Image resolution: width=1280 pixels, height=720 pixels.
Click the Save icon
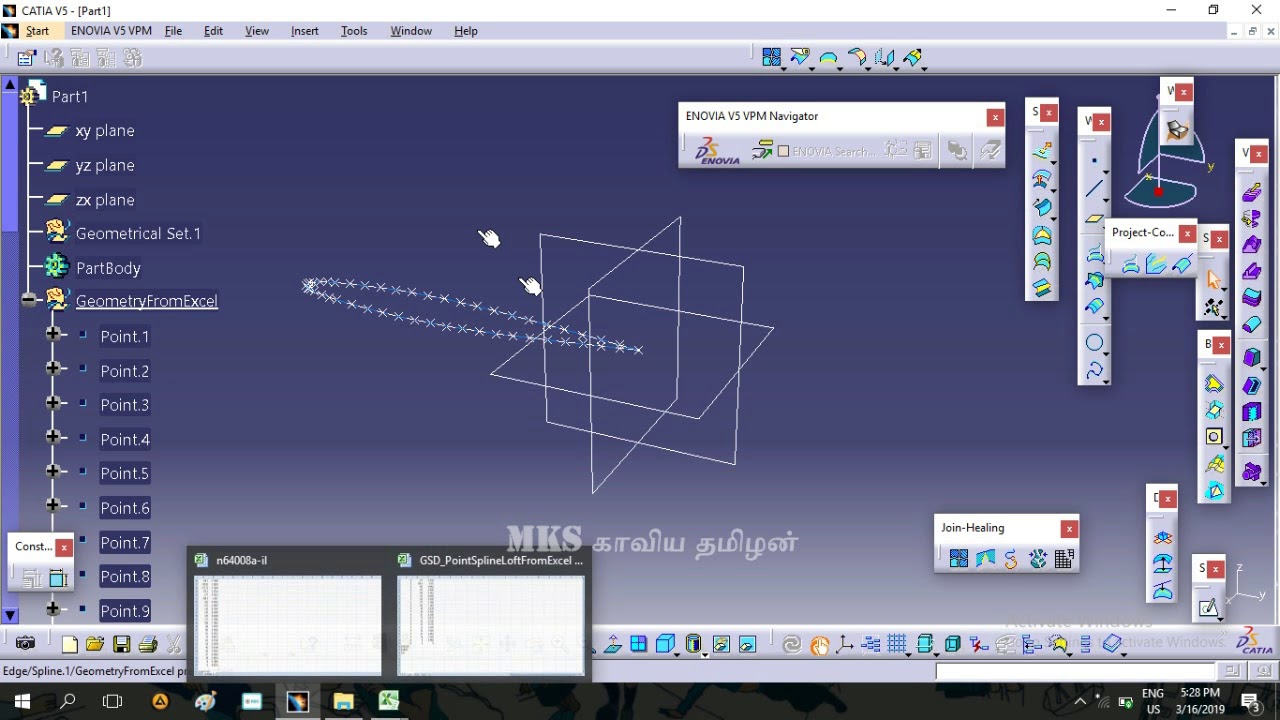pos(121,644)
